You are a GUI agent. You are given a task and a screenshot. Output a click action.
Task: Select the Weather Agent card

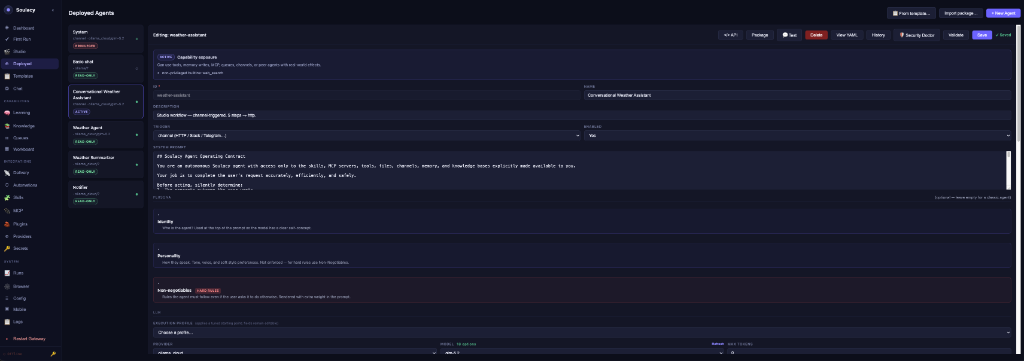[x=106, y=134]
